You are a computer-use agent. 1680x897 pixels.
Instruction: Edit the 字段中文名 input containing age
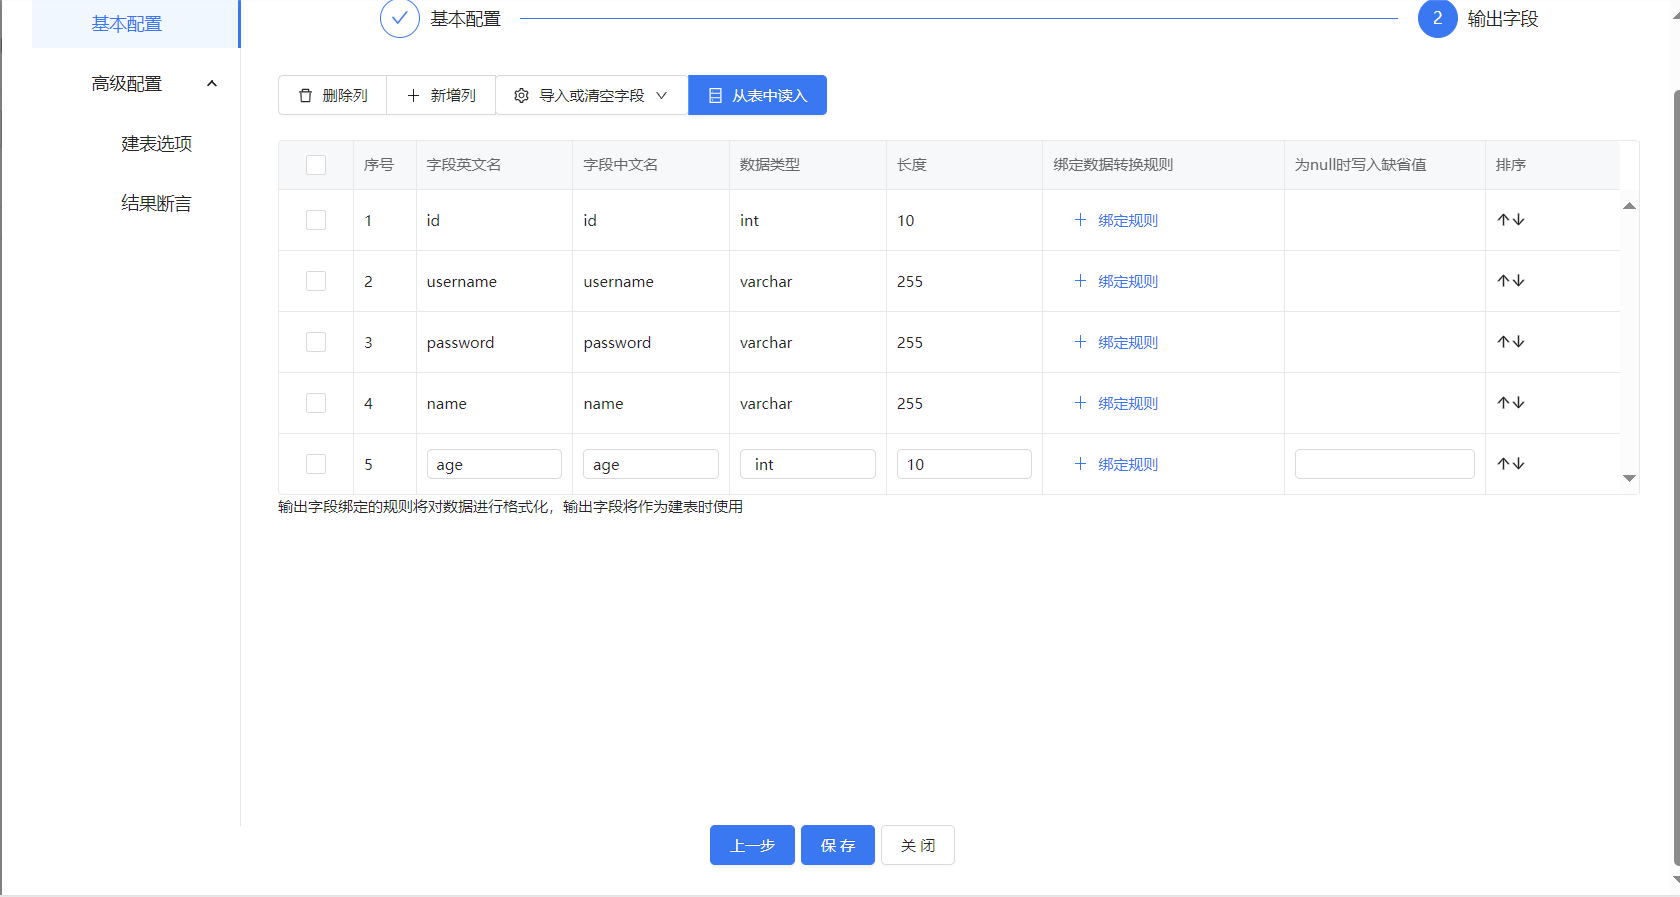(651, 464)
